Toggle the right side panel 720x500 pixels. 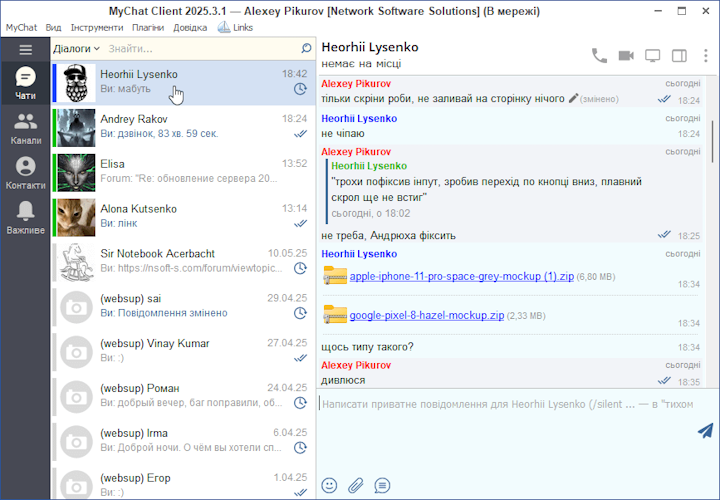coord(679,56)
